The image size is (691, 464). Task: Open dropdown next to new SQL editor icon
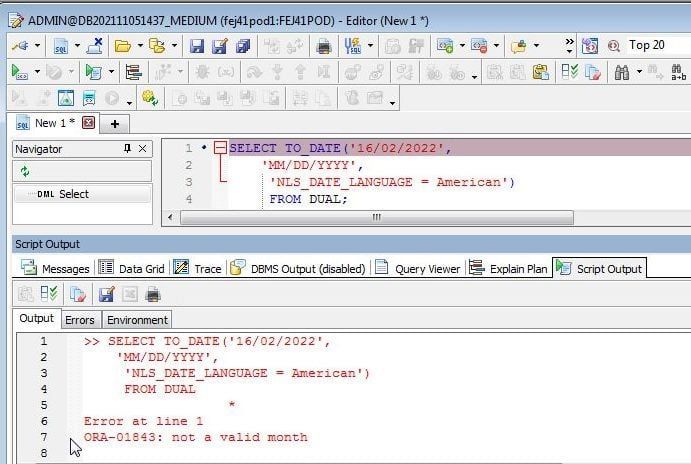tap(77, 45)
